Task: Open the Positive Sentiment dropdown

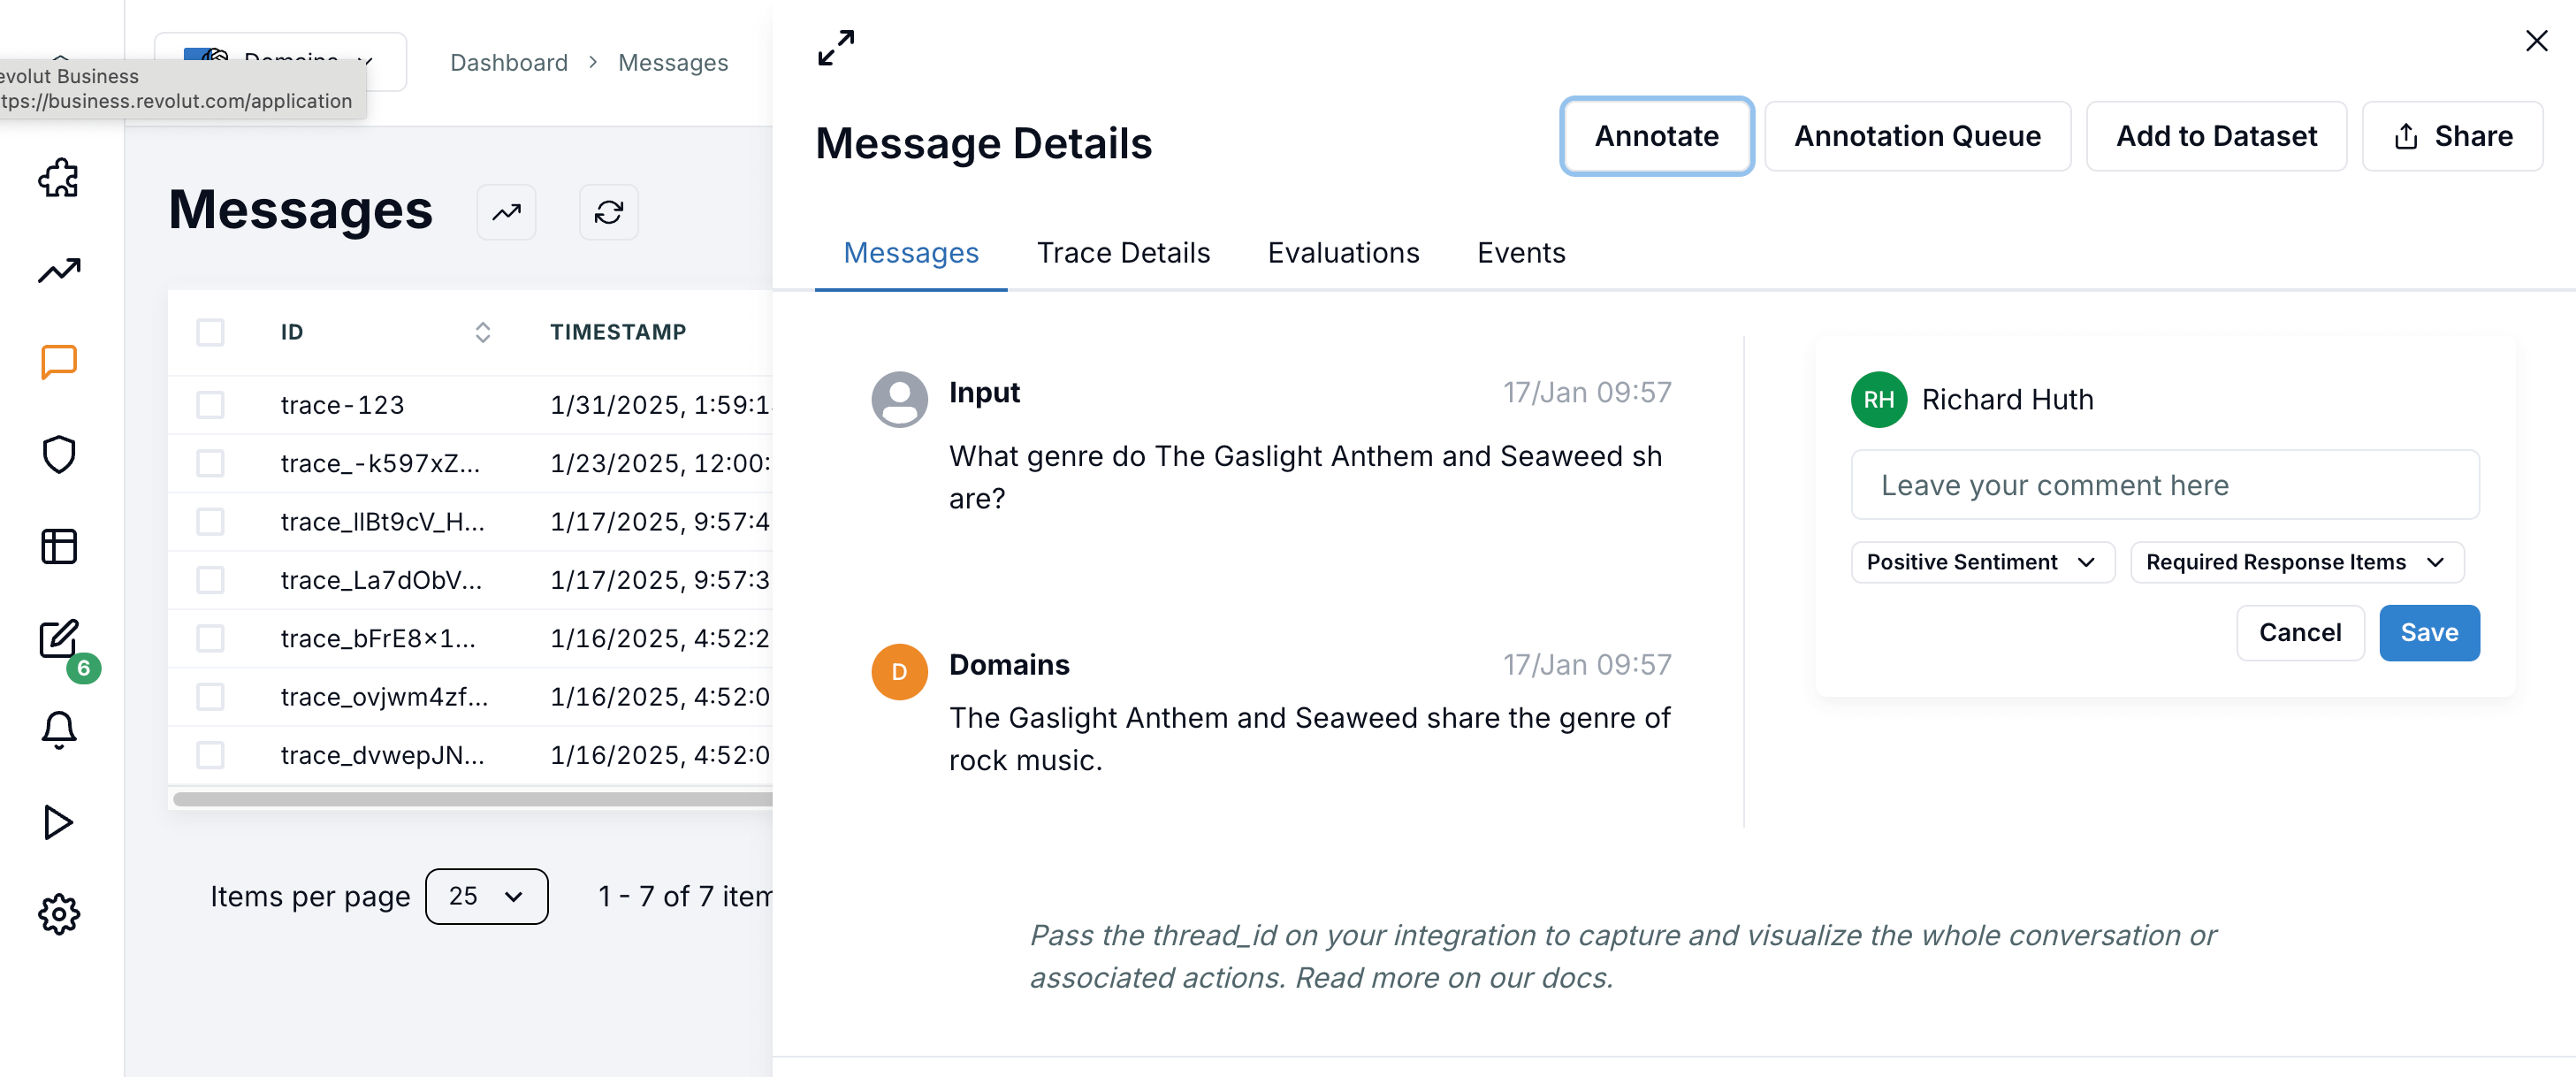Action: coord(1982,562)
